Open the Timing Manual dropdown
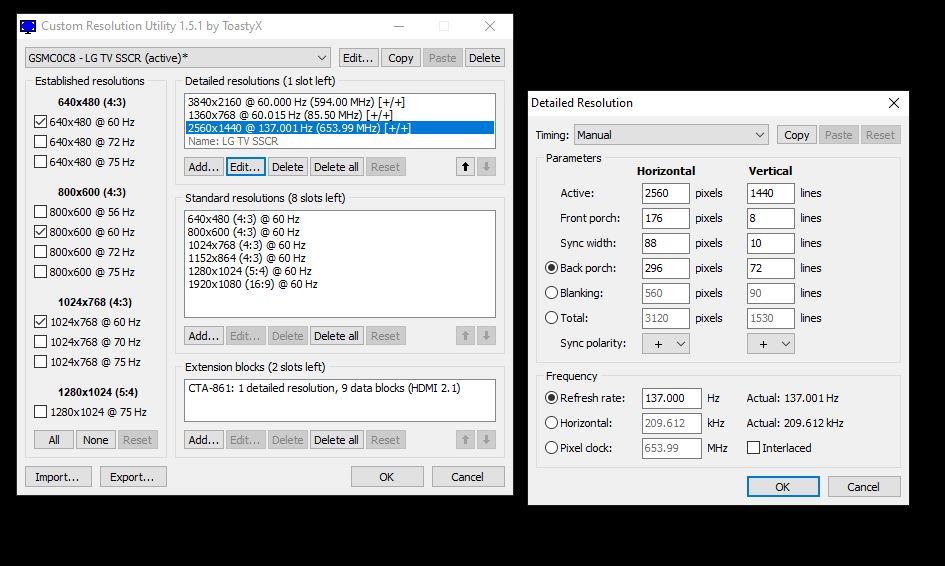This screenshot has width=945, height=566. (671, 135)
